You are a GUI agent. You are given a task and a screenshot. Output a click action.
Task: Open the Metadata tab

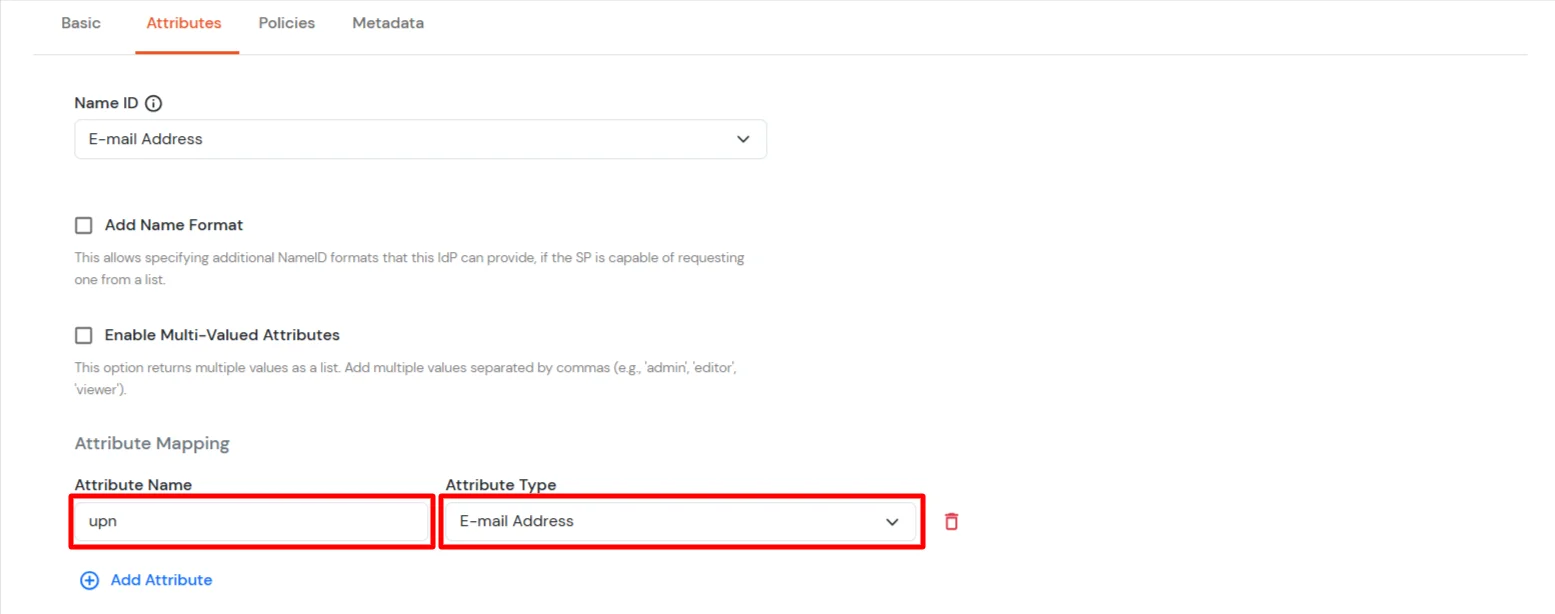(x=388, y=22)
